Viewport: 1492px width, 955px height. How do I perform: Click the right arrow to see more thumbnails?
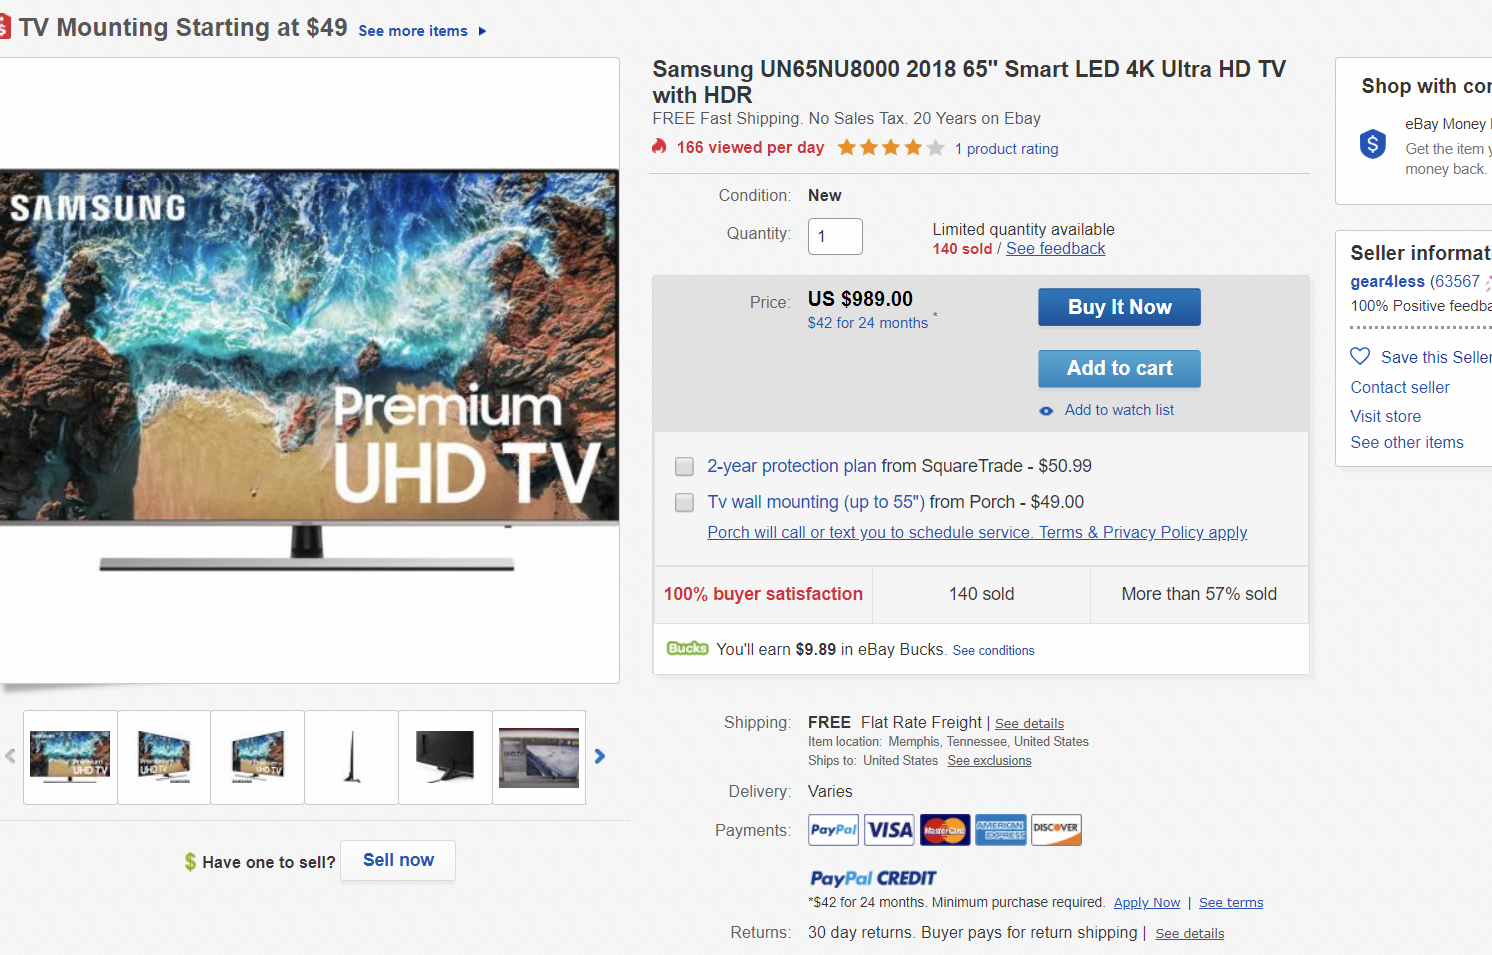point(600,757)
